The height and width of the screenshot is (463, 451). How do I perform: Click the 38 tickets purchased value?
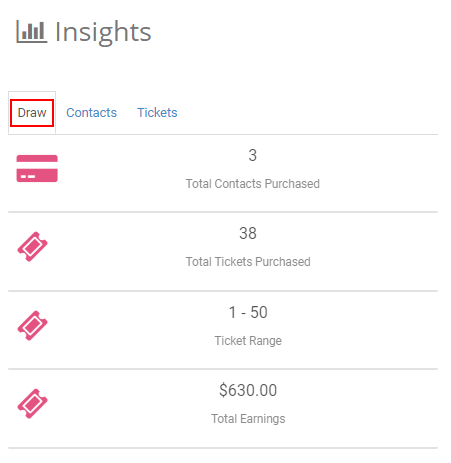(248, 233)
